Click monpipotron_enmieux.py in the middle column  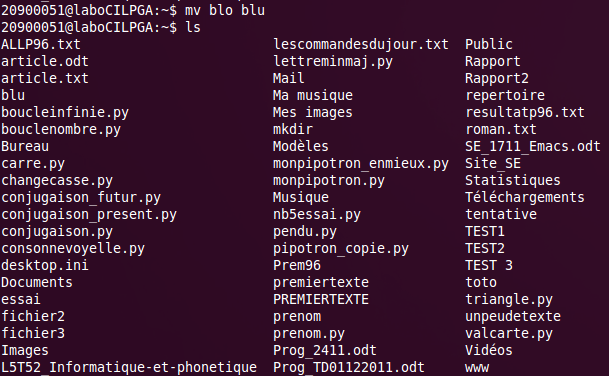pyautogui.click(x=361, y=164)
